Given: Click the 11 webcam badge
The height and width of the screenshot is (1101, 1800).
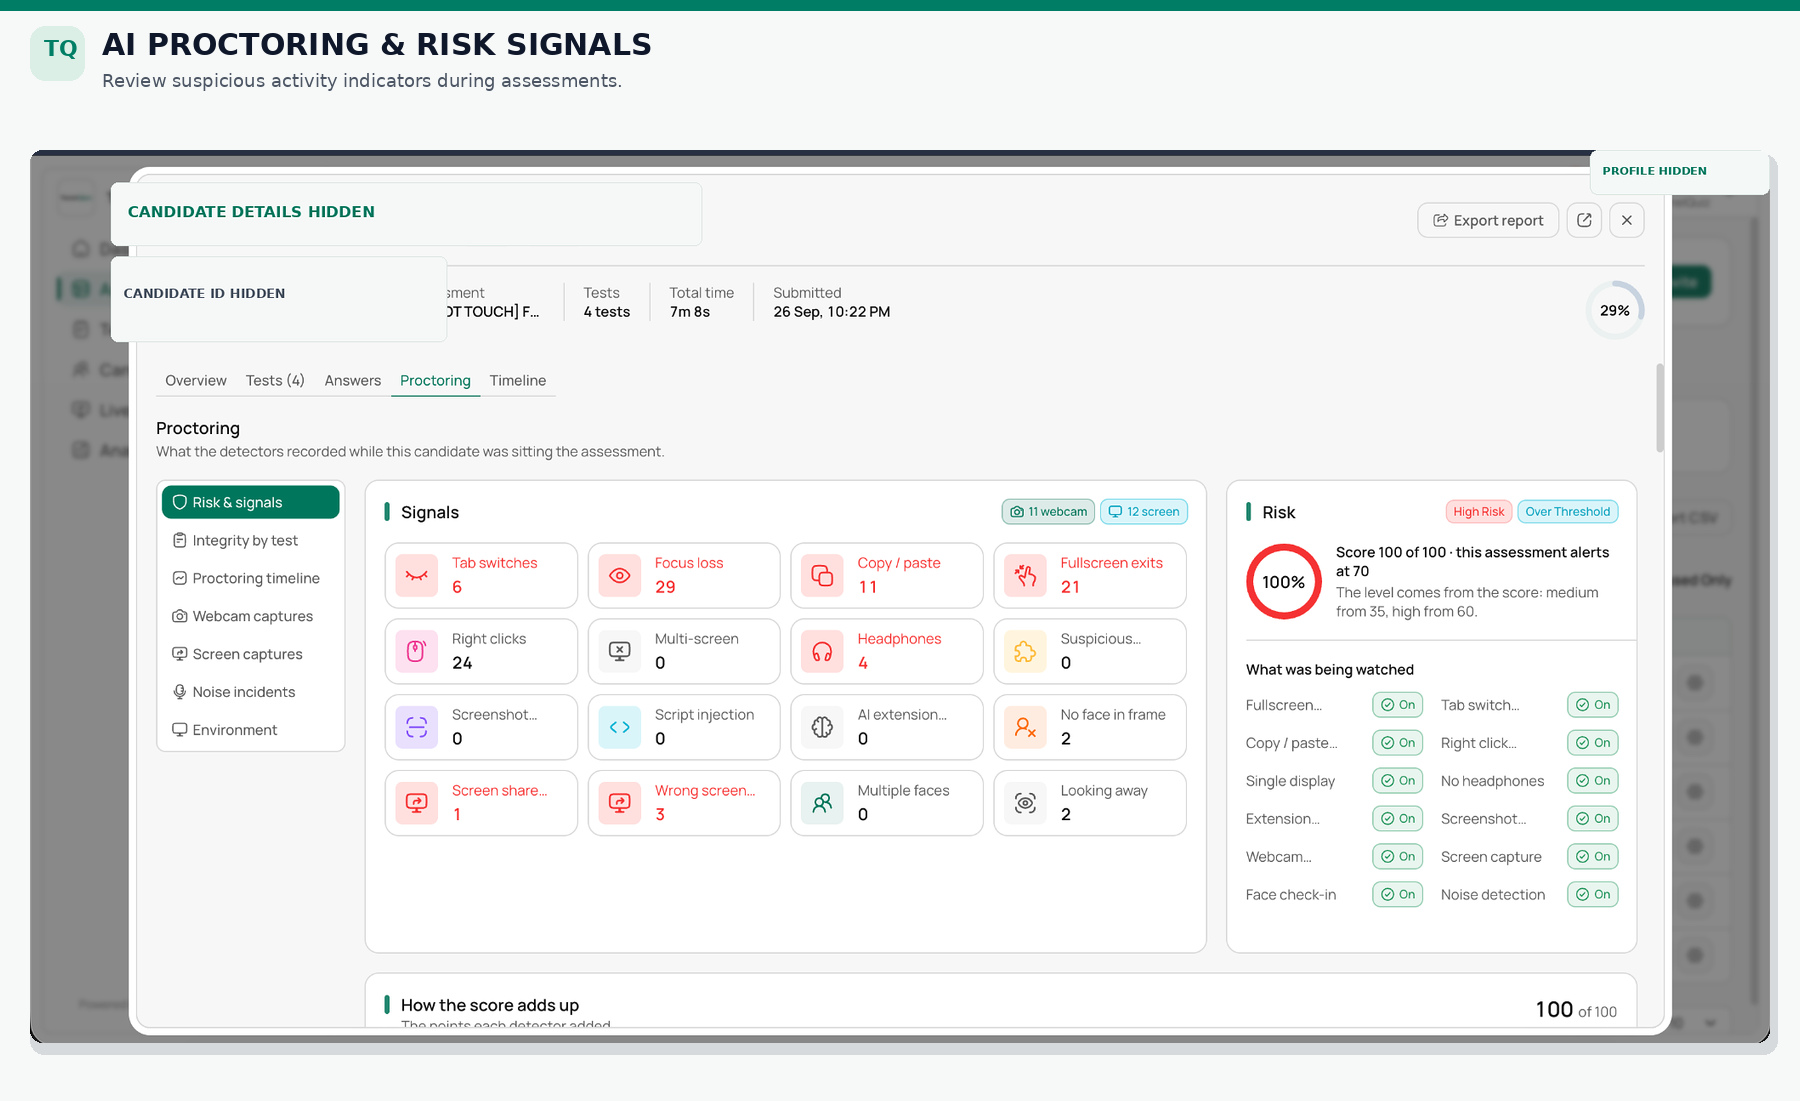Looking at the screenshot, I should coord(1048,512).
